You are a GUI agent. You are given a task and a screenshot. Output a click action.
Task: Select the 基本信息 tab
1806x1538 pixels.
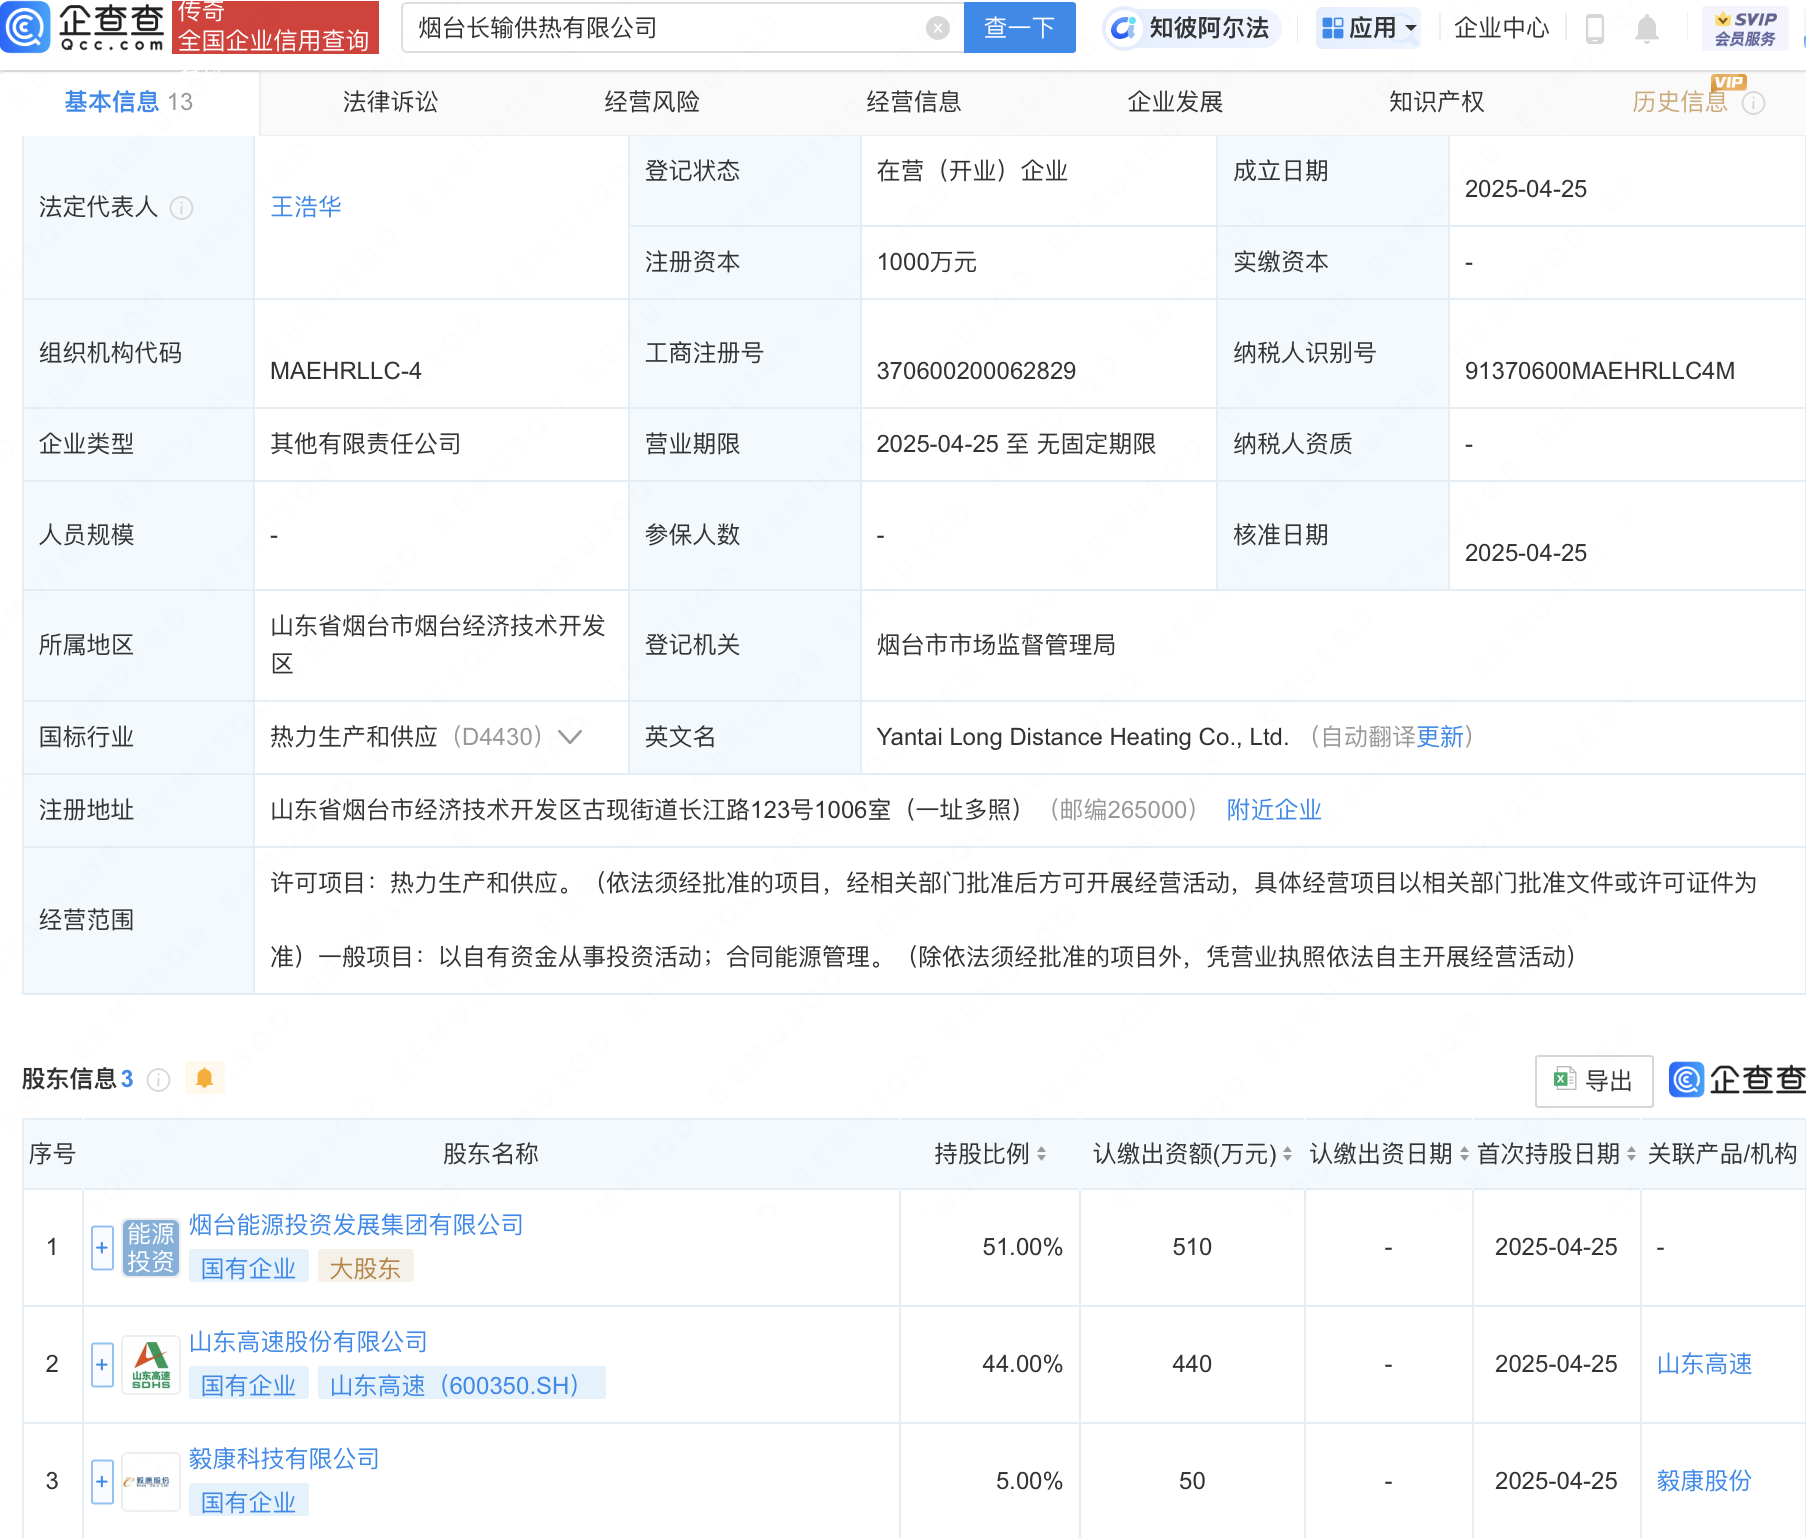(129, 102)
